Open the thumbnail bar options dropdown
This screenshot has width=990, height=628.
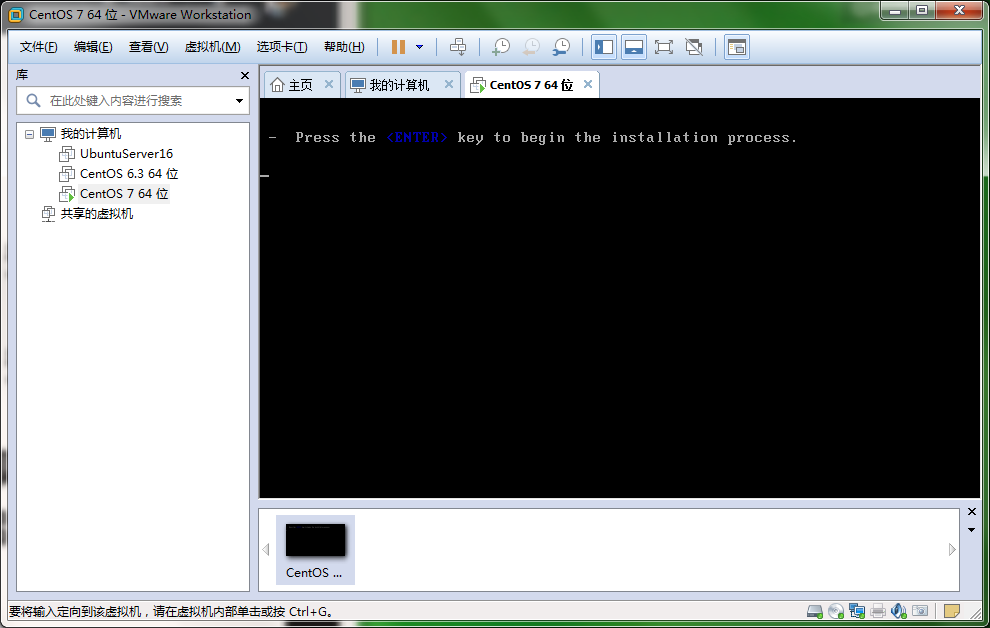(972, 530)
